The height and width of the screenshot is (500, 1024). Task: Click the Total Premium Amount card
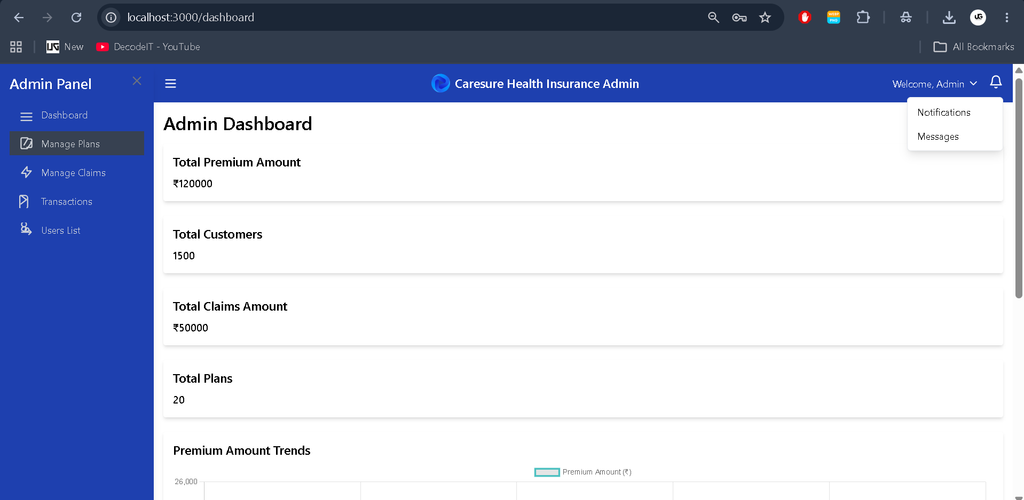[x=583, y=172]
